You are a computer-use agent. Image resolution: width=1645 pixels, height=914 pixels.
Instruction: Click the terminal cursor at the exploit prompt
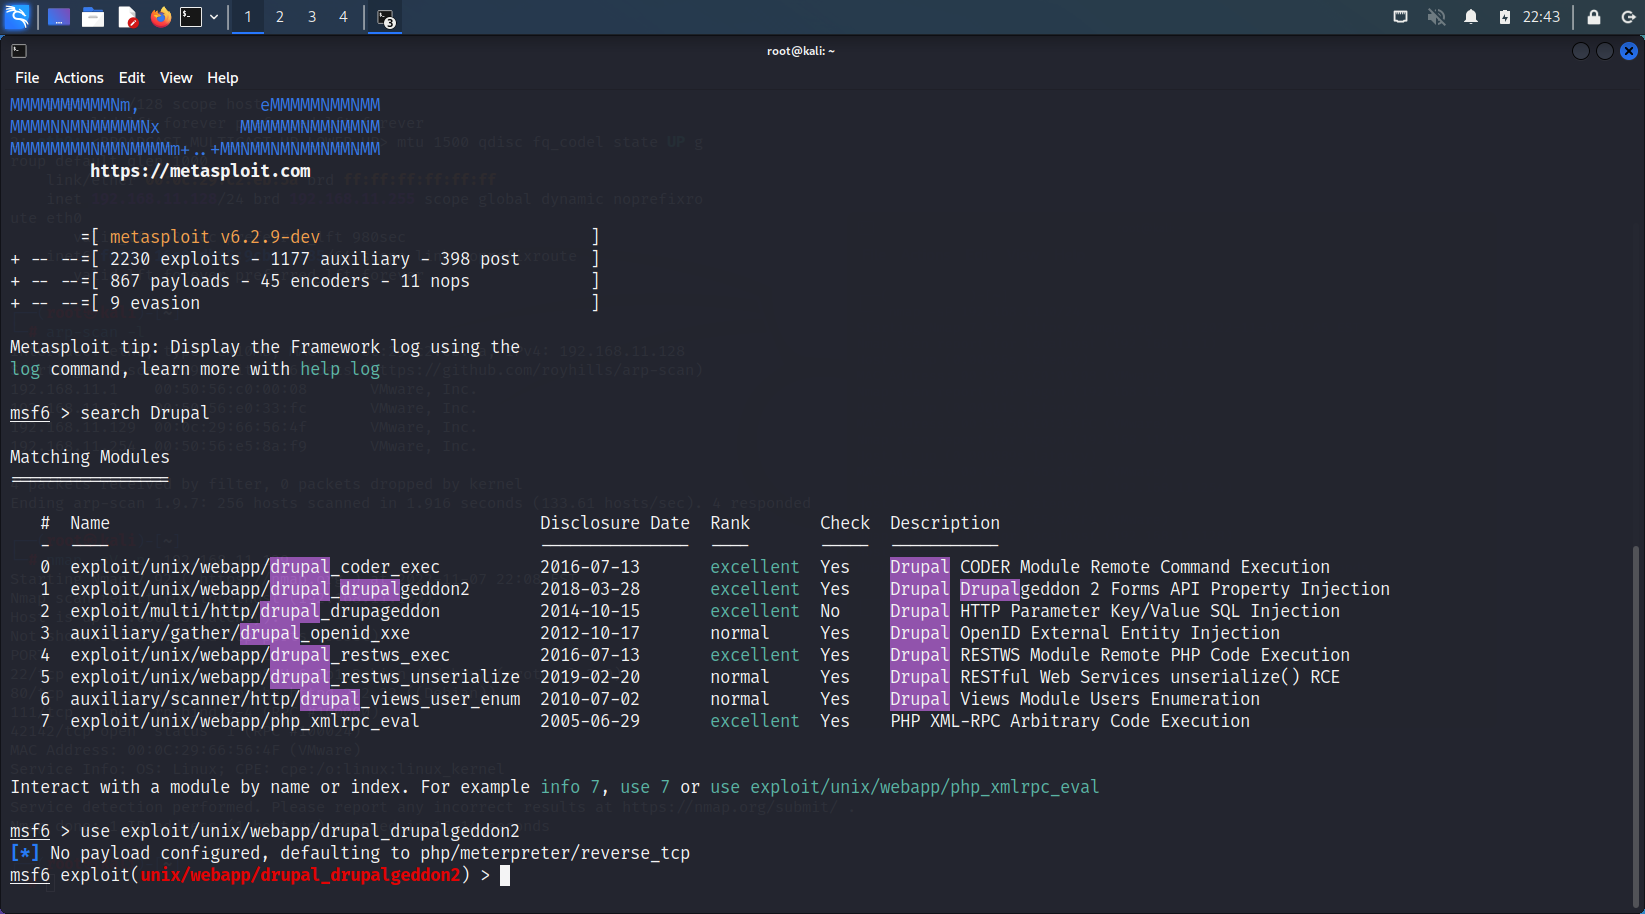pos(505,875)
